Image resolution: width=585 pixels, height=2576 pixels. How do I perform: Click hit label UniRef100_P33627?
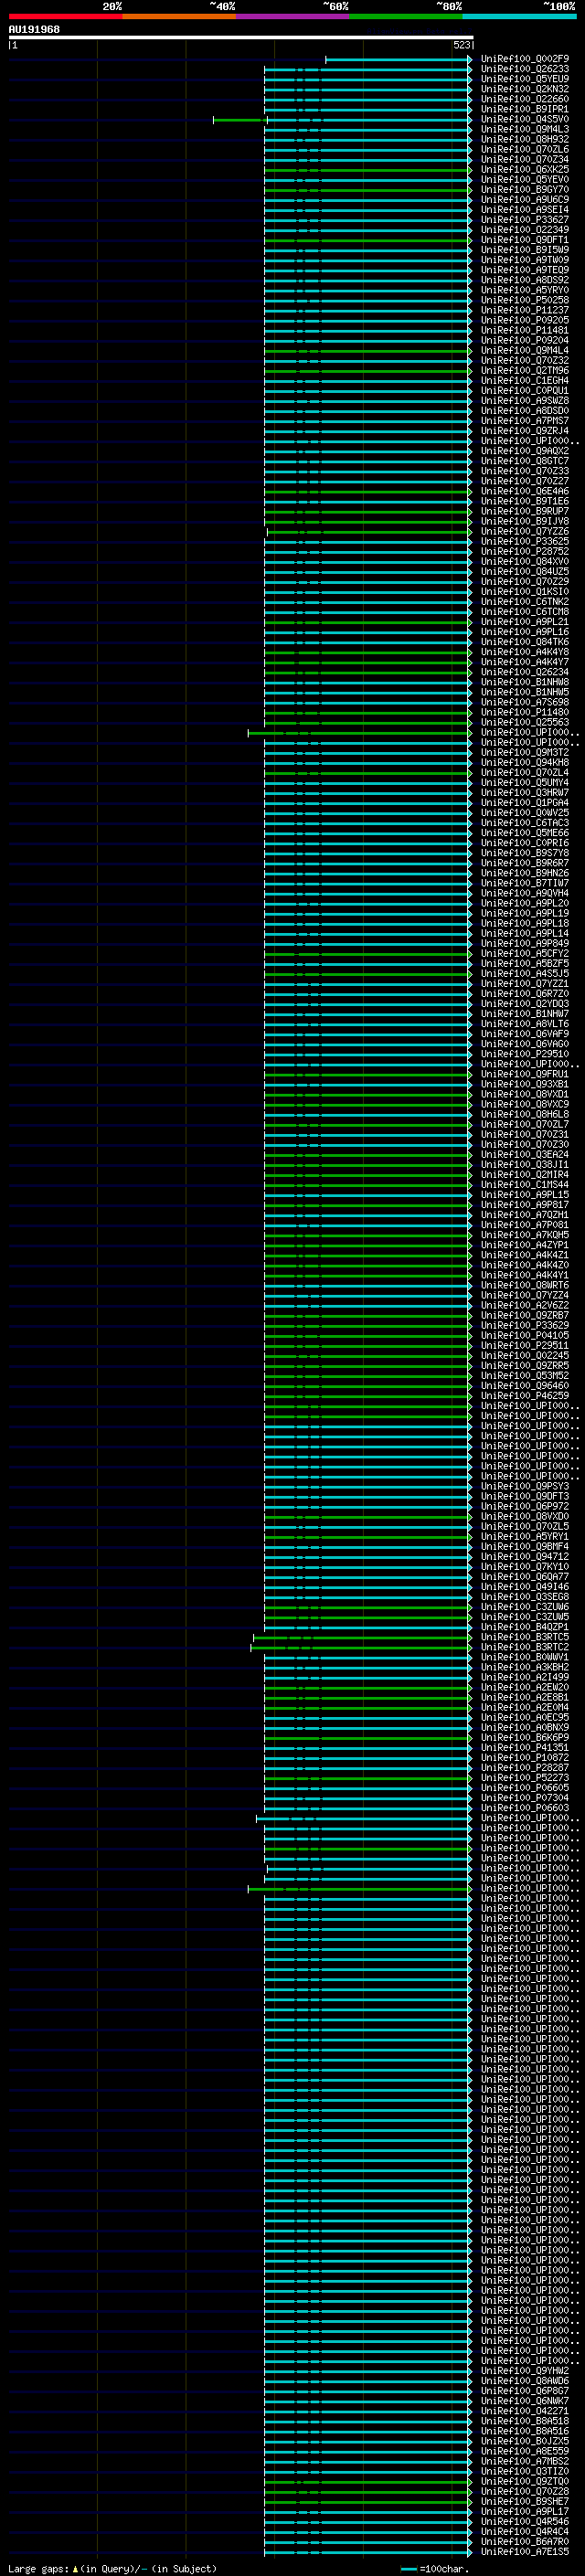pos(525,220)
